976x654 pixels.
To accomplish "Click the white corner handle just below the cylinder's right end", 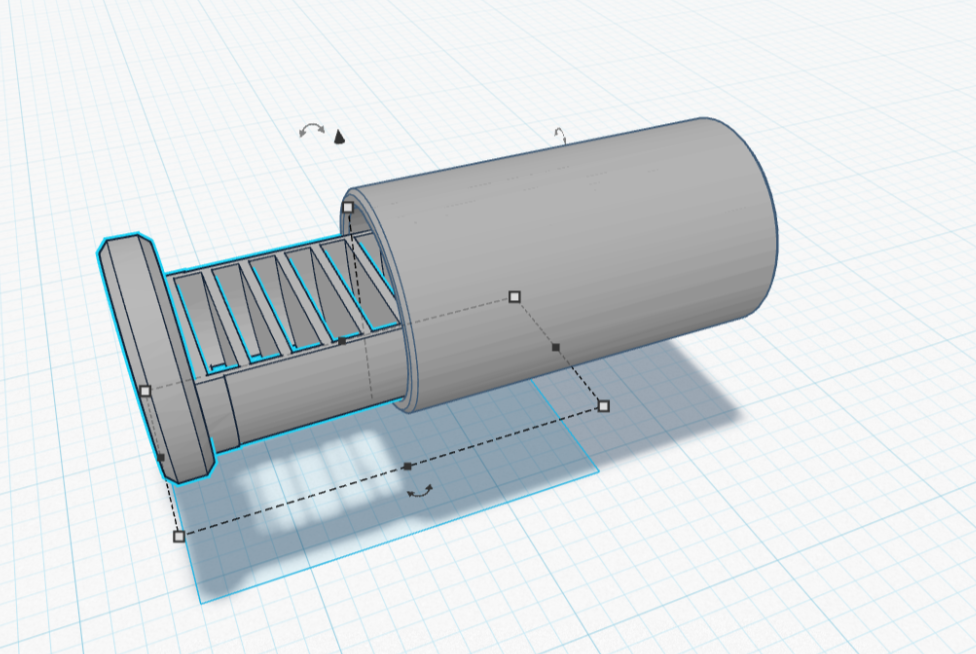I will click(603, 406).
